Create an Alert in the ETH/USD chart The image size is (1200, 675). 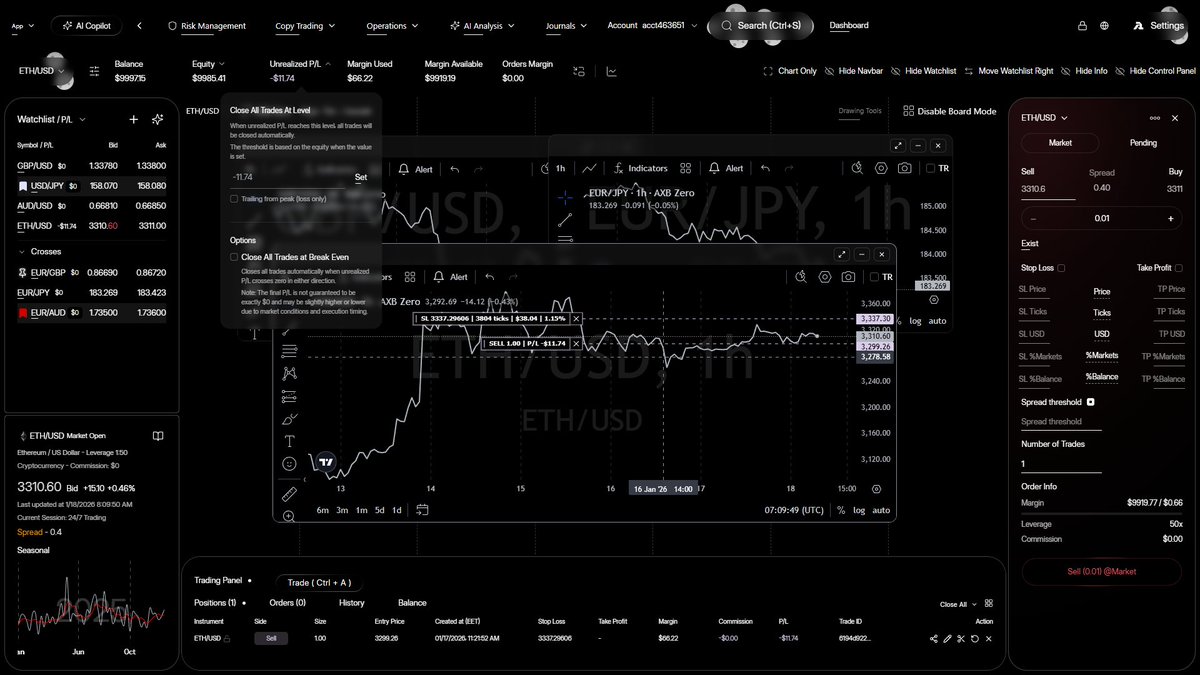click(x=450, y=277)
